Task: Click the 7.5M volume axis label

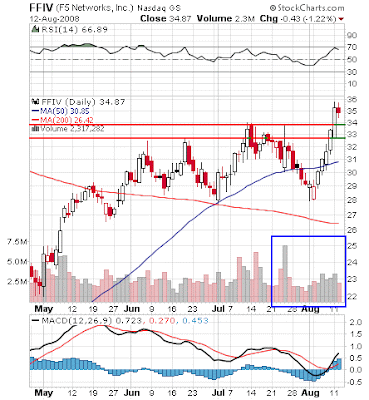Action: (17, 242)
